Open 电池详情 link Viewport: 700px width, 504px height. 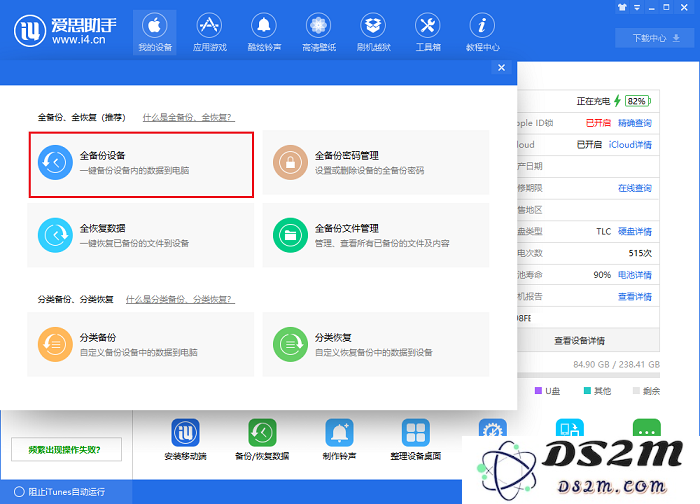pyautogui.click(x=634, y=275)
